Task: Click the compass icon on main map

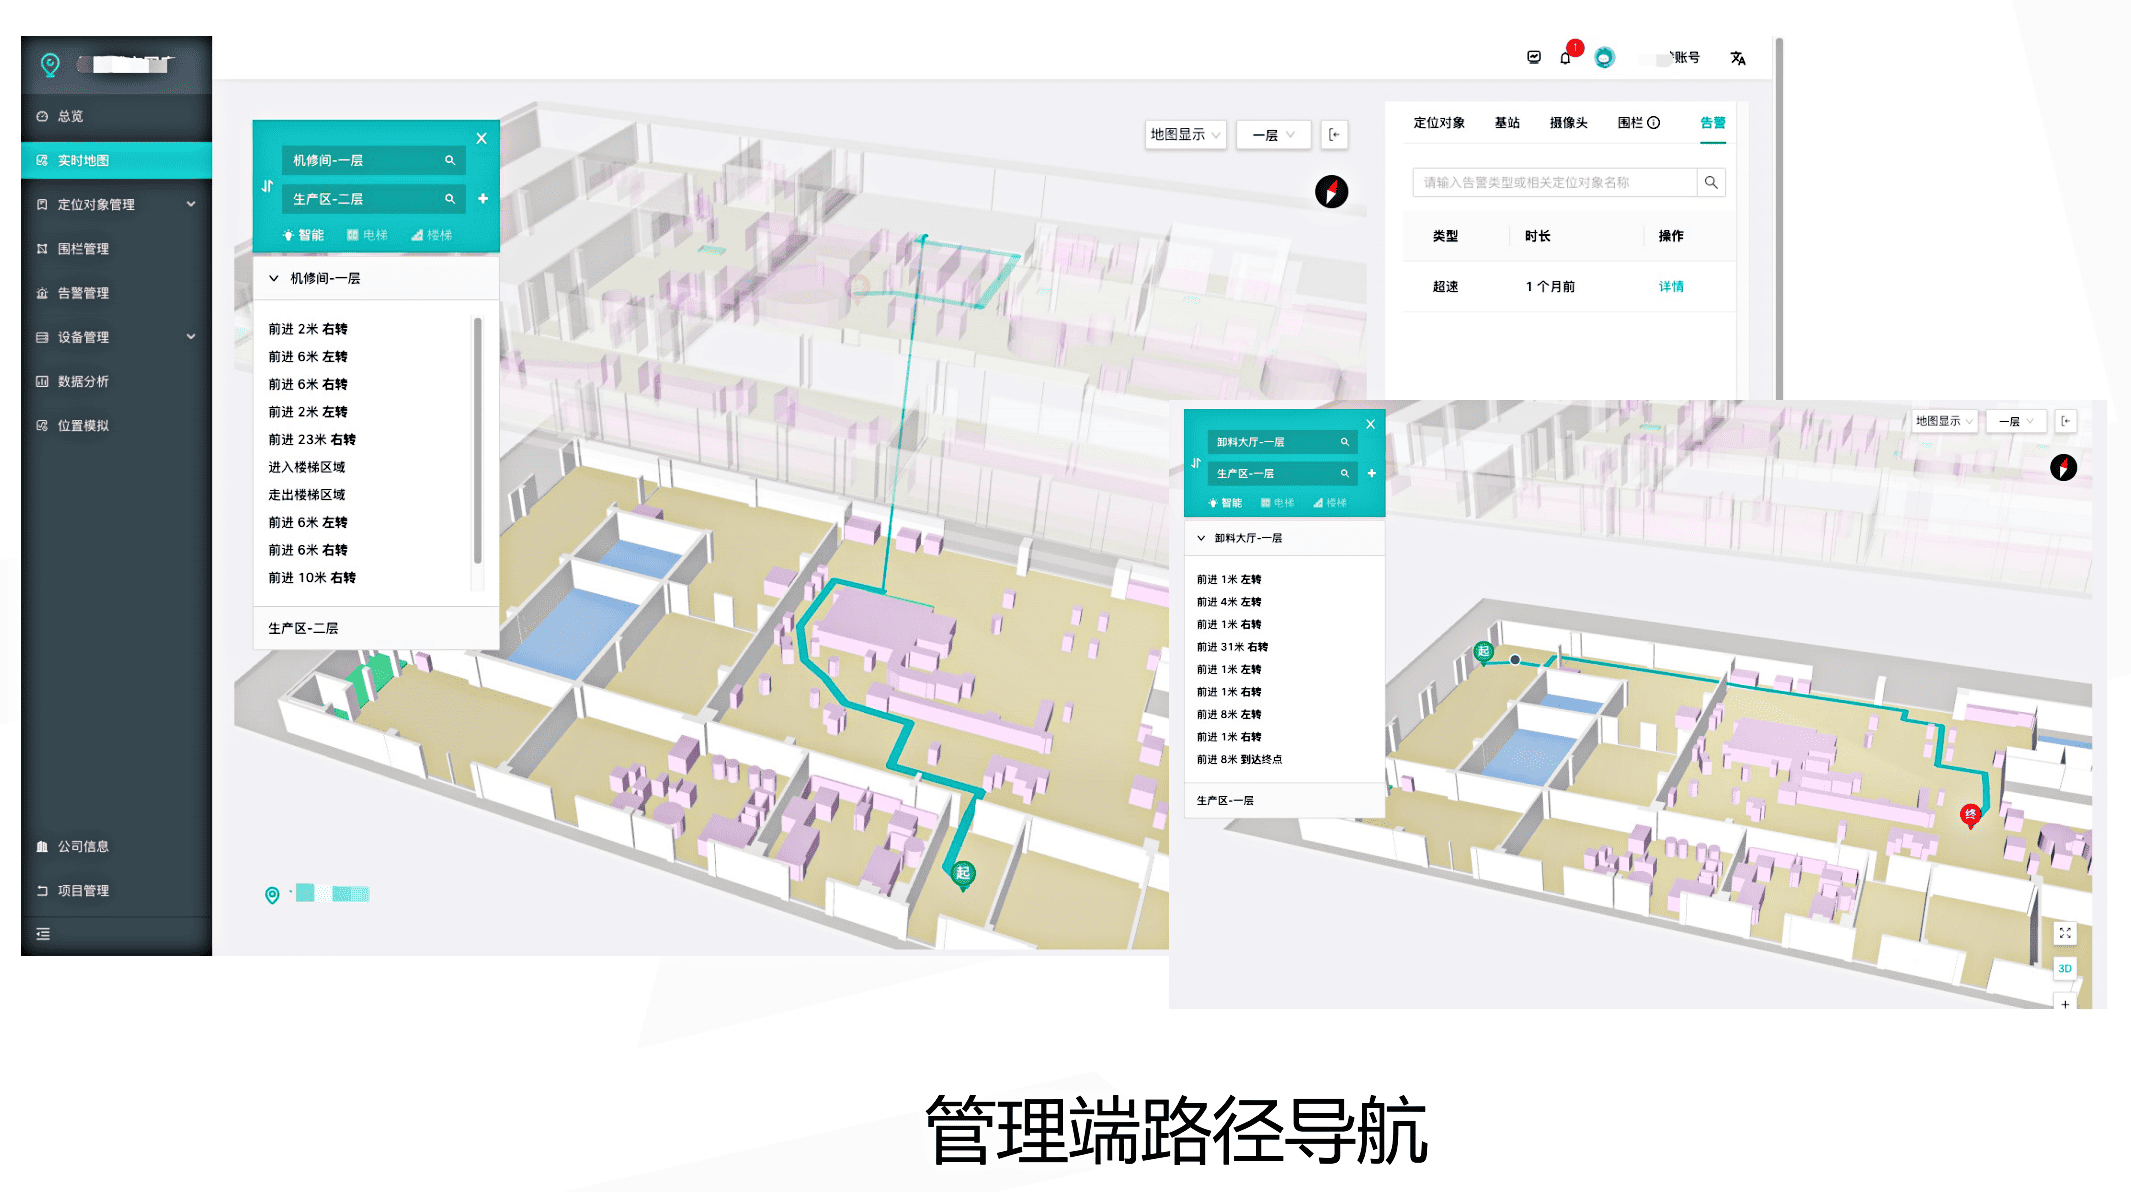Action: [x=1331, y=191]
